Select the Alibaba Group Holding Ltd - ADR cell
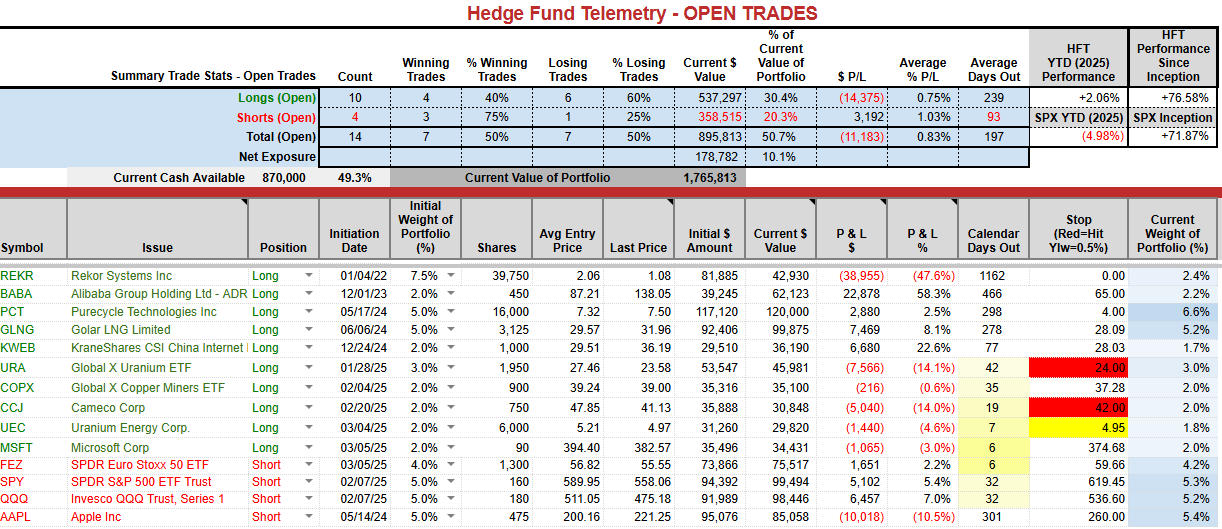1222x529 pixels. (x=157, y=294)
